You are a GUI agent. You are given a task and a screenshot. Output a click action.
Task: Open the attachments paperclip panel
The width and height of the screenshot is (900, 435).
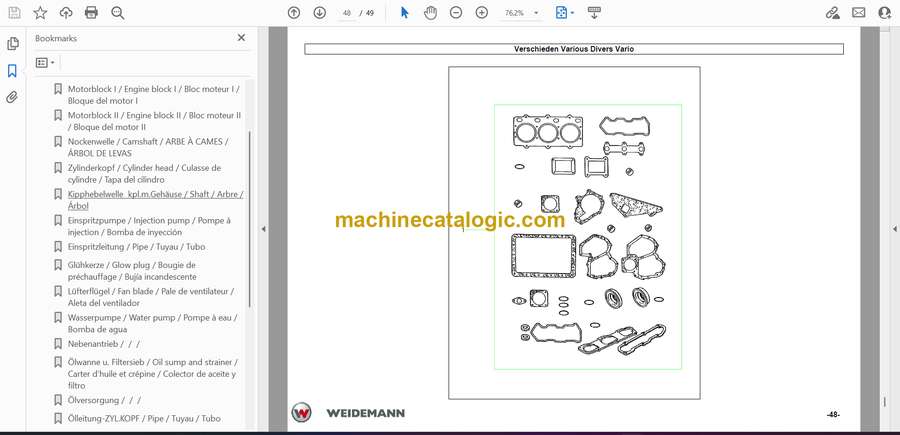pyautogui.click(x=12, y=97)
